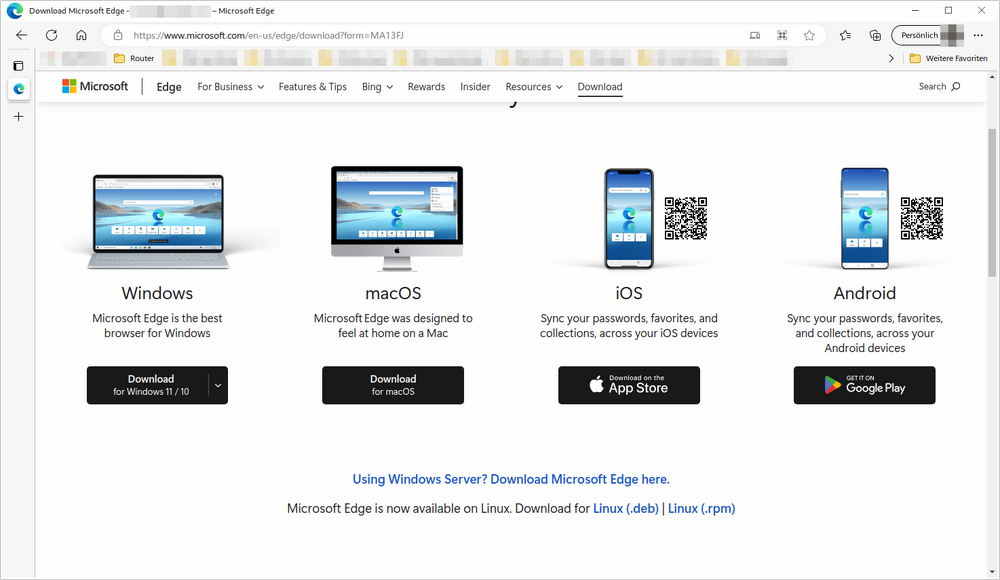The image size is (1000, 580).
Task: Open the Google Play badge
Action: pos(864,385)
